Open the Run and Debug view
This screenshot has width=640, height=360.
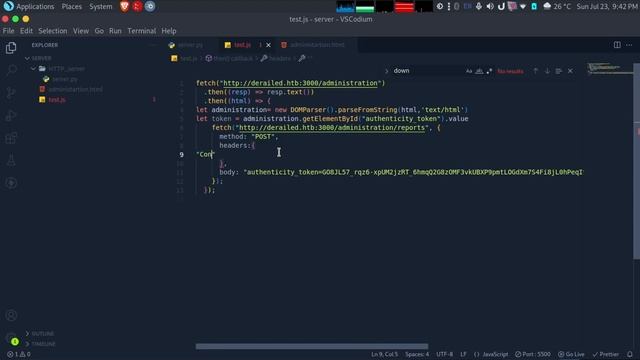[11, 116]
